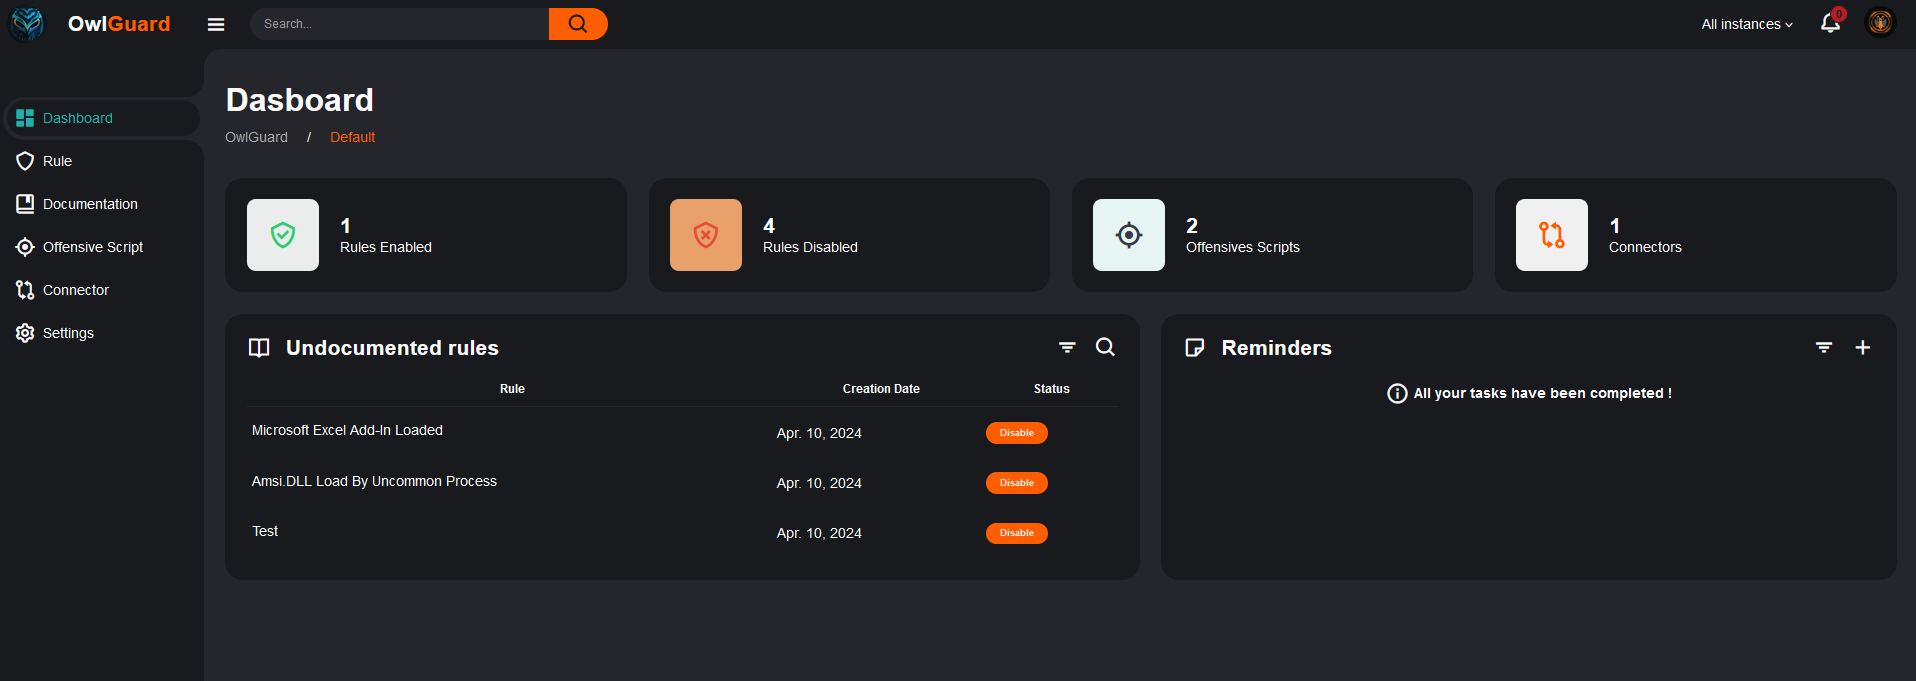
Task: Go to Settings in sidebar
Action: [x=68, y=333]
